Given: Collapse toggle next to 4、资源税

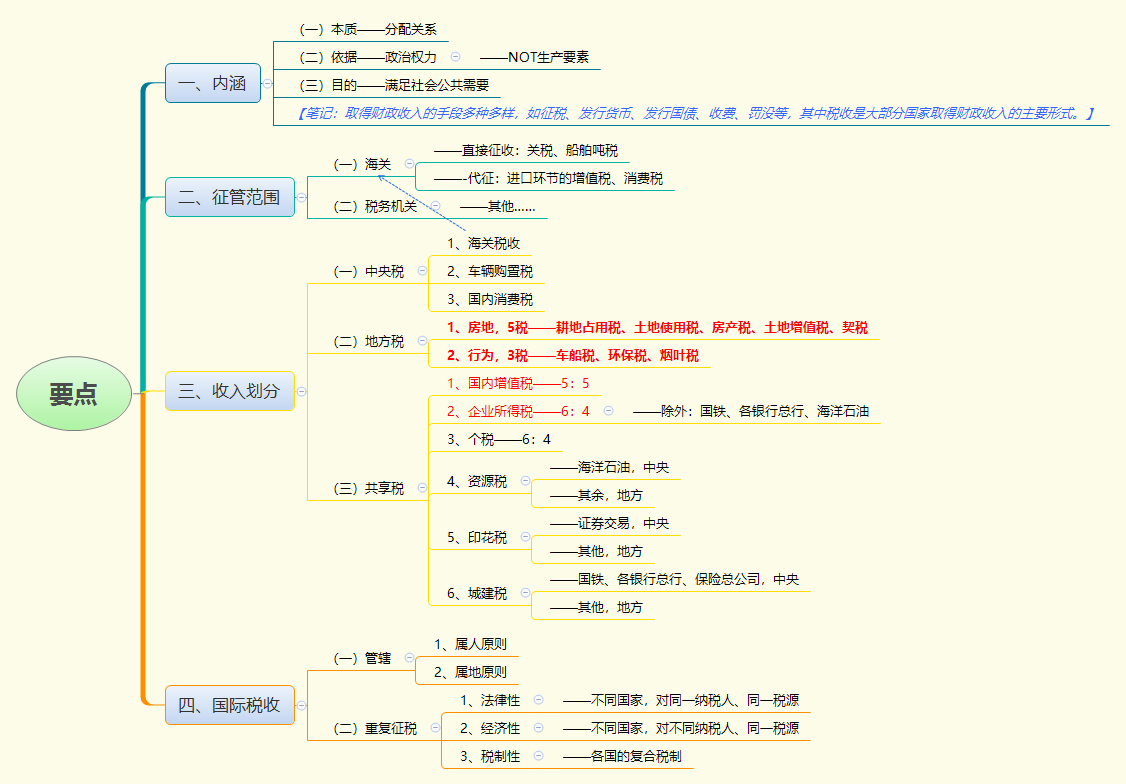Looking at the screenshot, I should [x=525, y=480].
